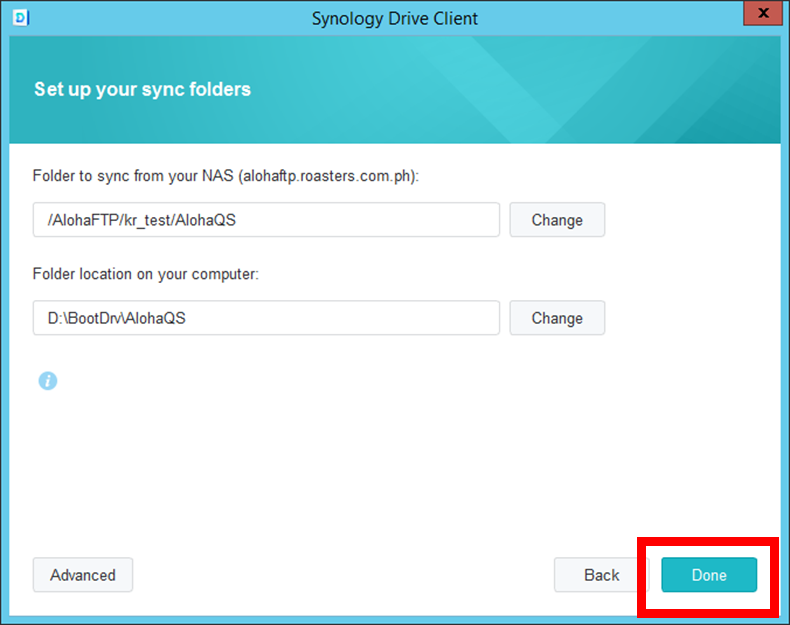Click the blue info icon
This screenshot has width=790, height=625.
click(x=48, y=381)
